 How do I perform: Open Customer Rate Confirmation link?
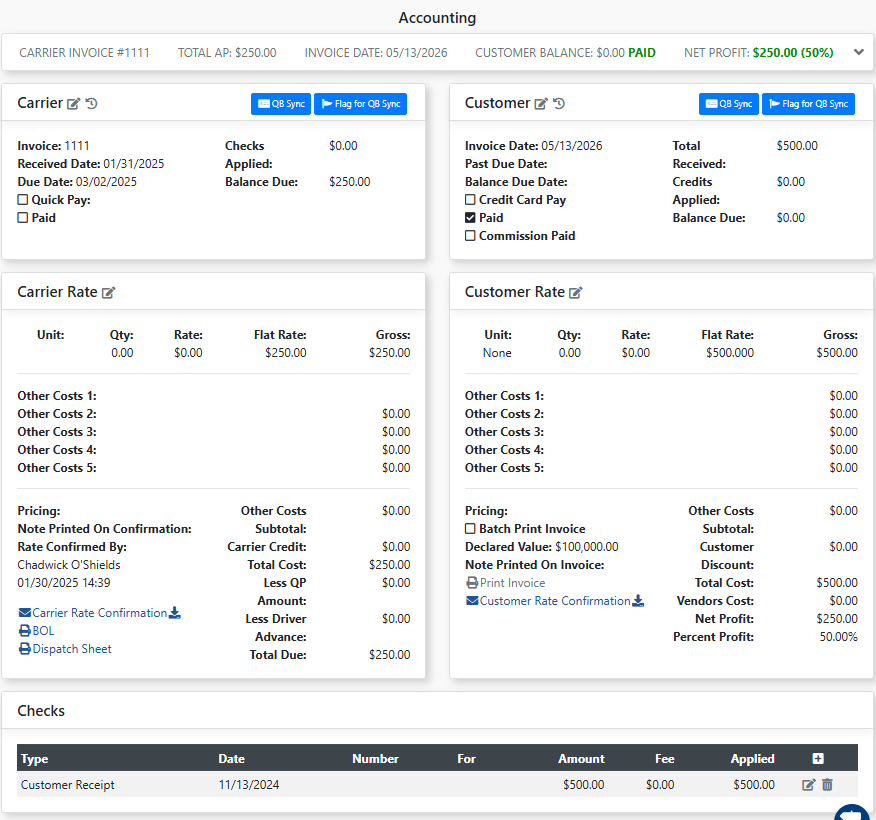555,601
